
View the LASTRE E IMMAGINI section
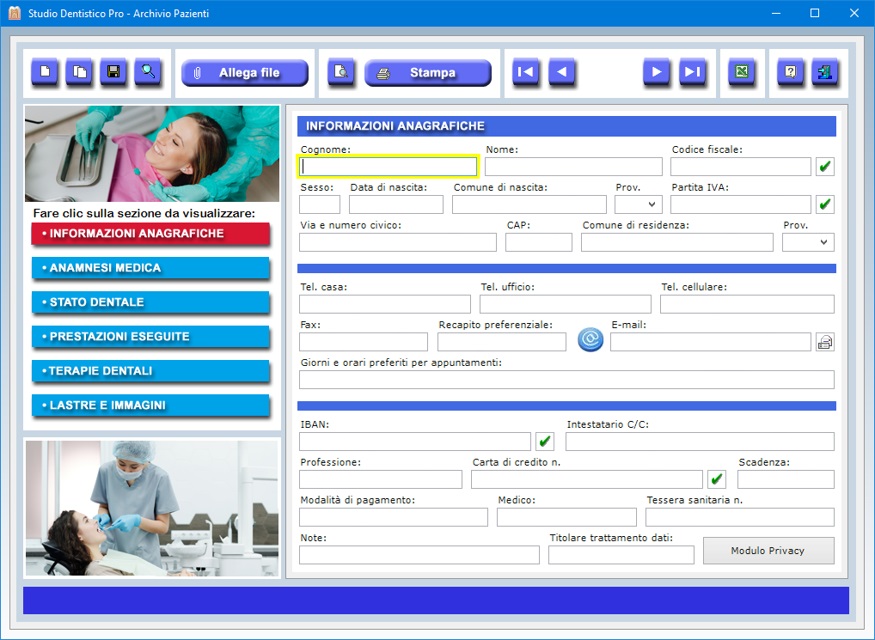(151, 406)
